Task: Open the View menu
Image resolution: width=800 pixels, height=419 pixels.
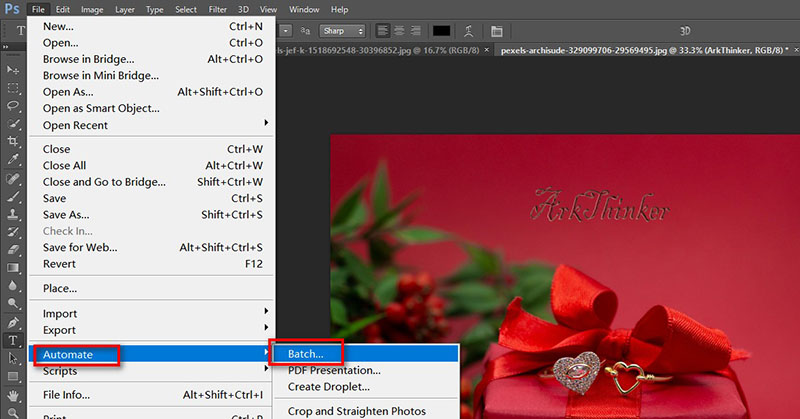Action: click(x=268, y=9)
